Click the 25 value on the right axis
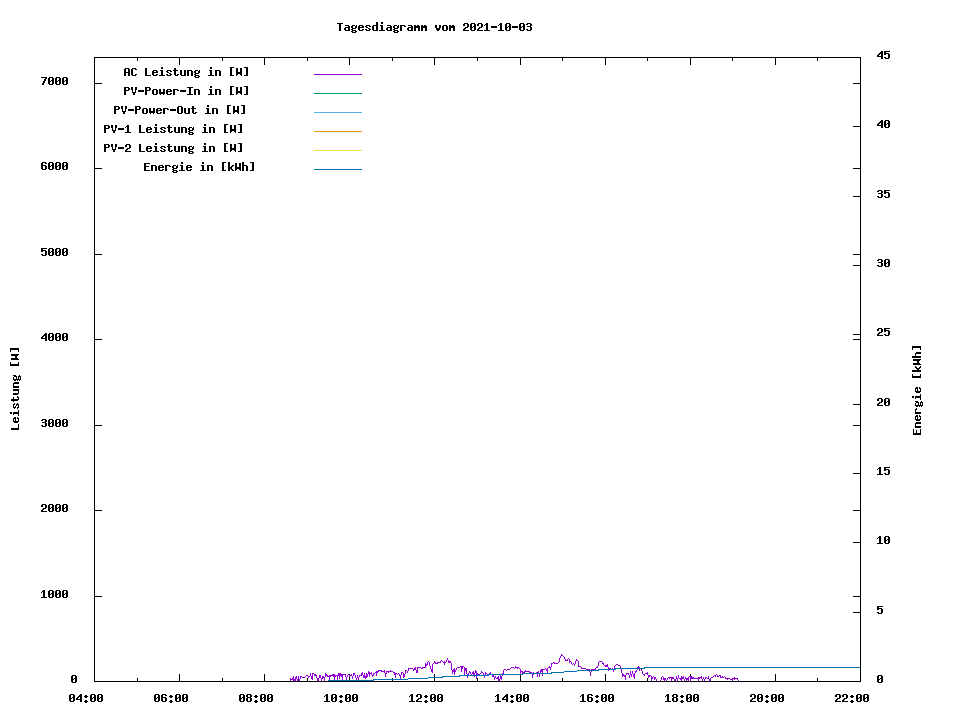Screen dimensions: 960x720 [x=883, y=332]
